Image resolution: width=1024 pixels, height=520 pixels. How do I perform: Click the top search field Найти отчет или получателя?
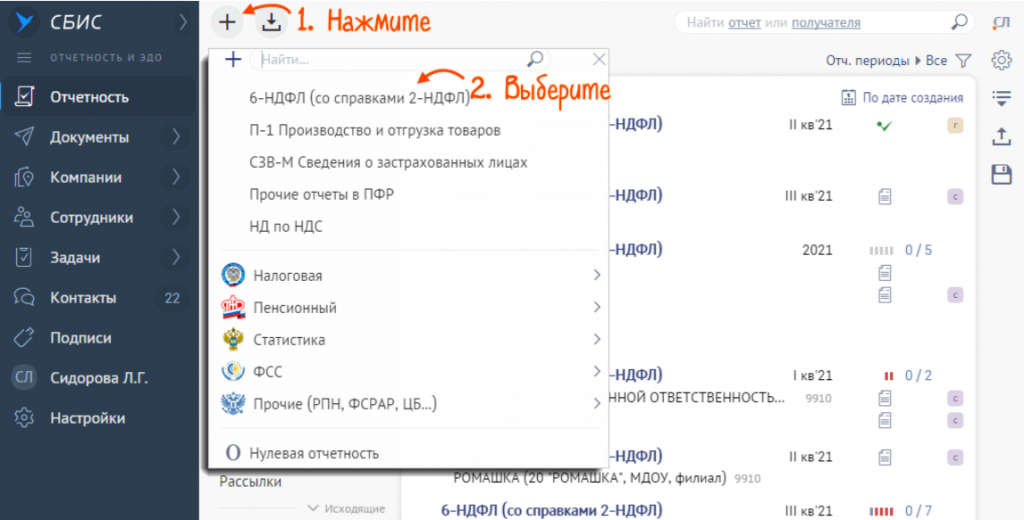pyautogui.click(x=824, y=23)
